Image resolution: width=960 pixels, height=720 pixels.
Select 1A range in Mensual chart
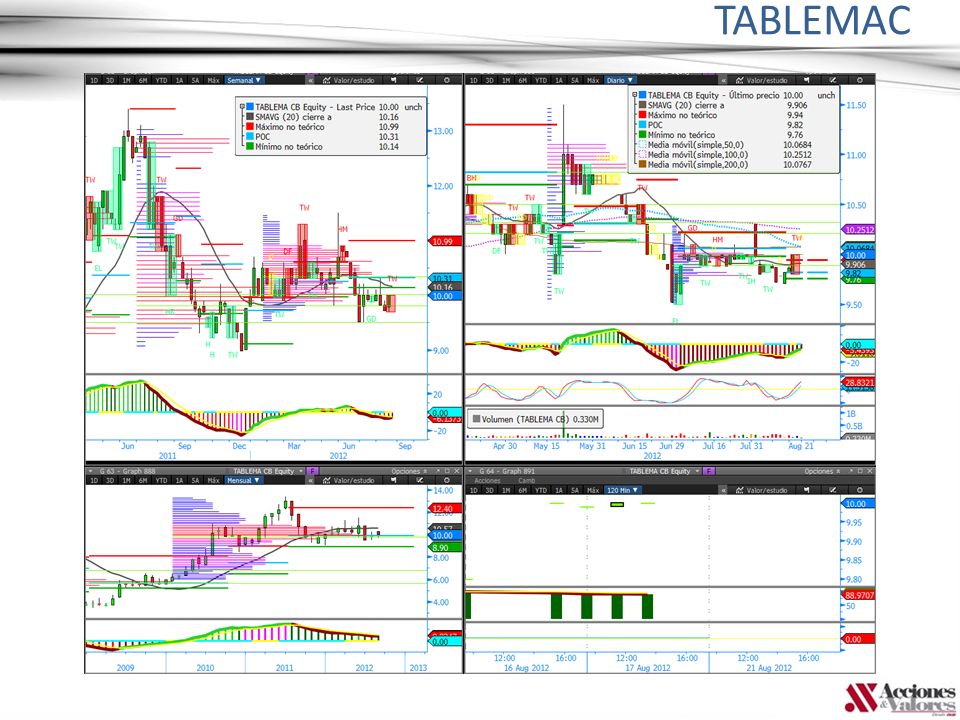pos(179,481)
